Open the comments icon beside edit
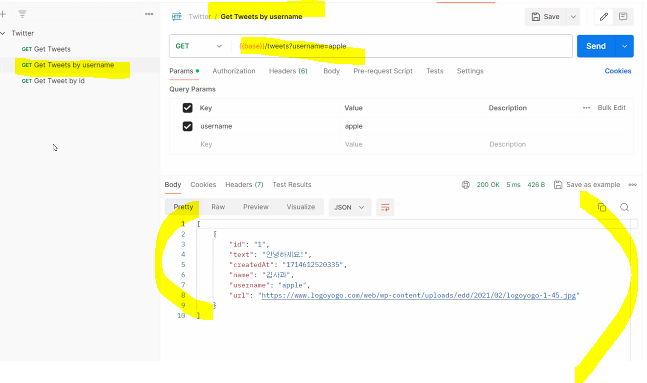The image size is (647, 383). point(623,17)
